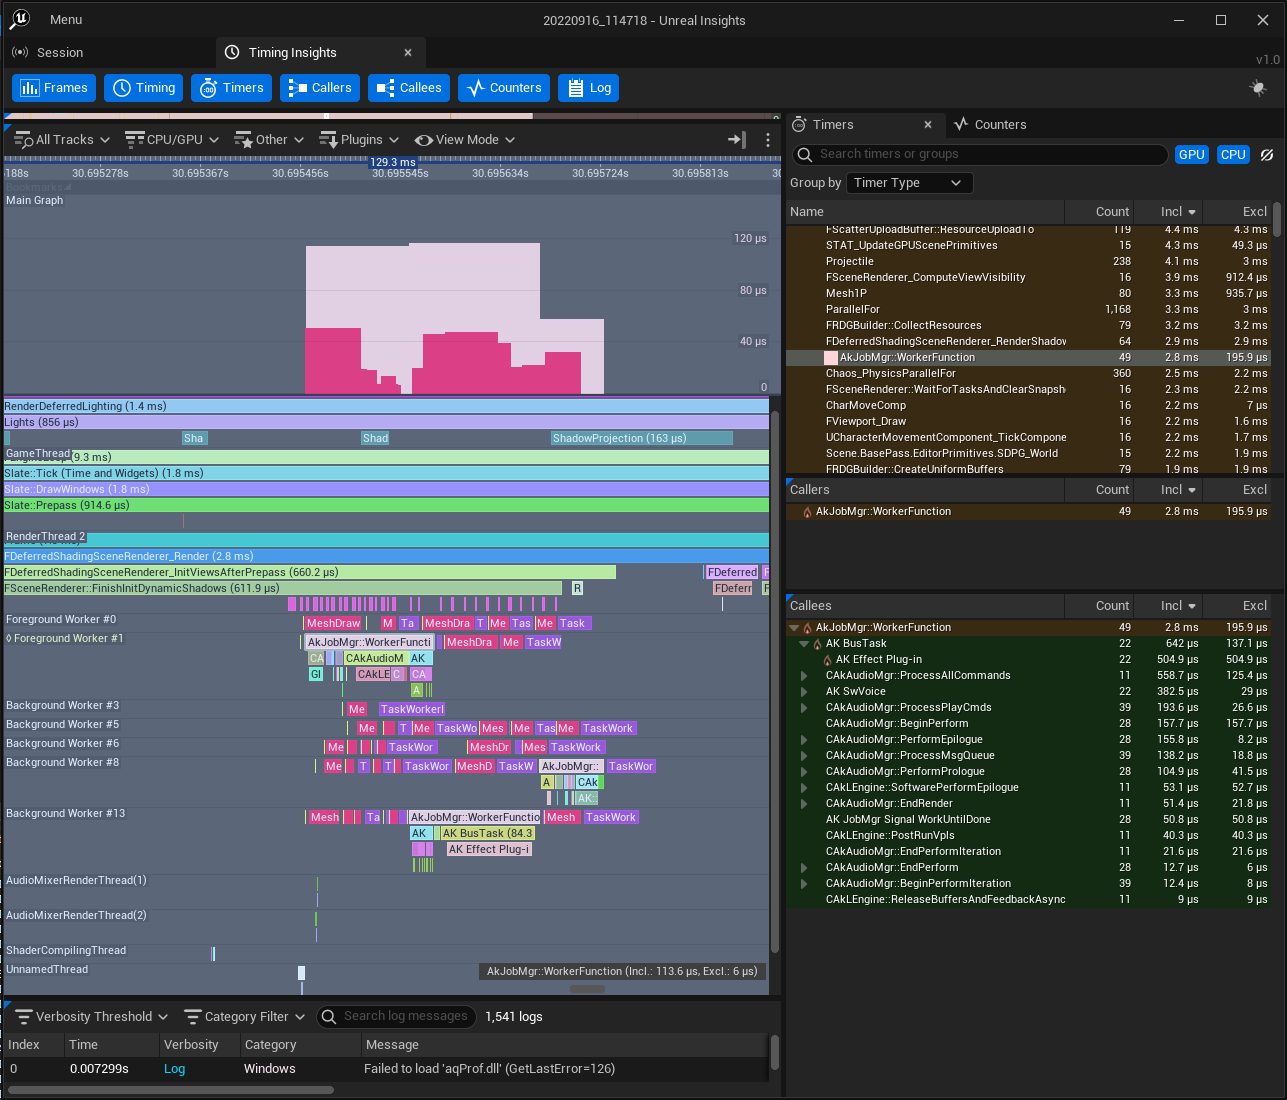Open the Verbosity Threshold dropdown
Image resolution: width=1287 pixels, height=1100 pixels.
point(92,1017)
